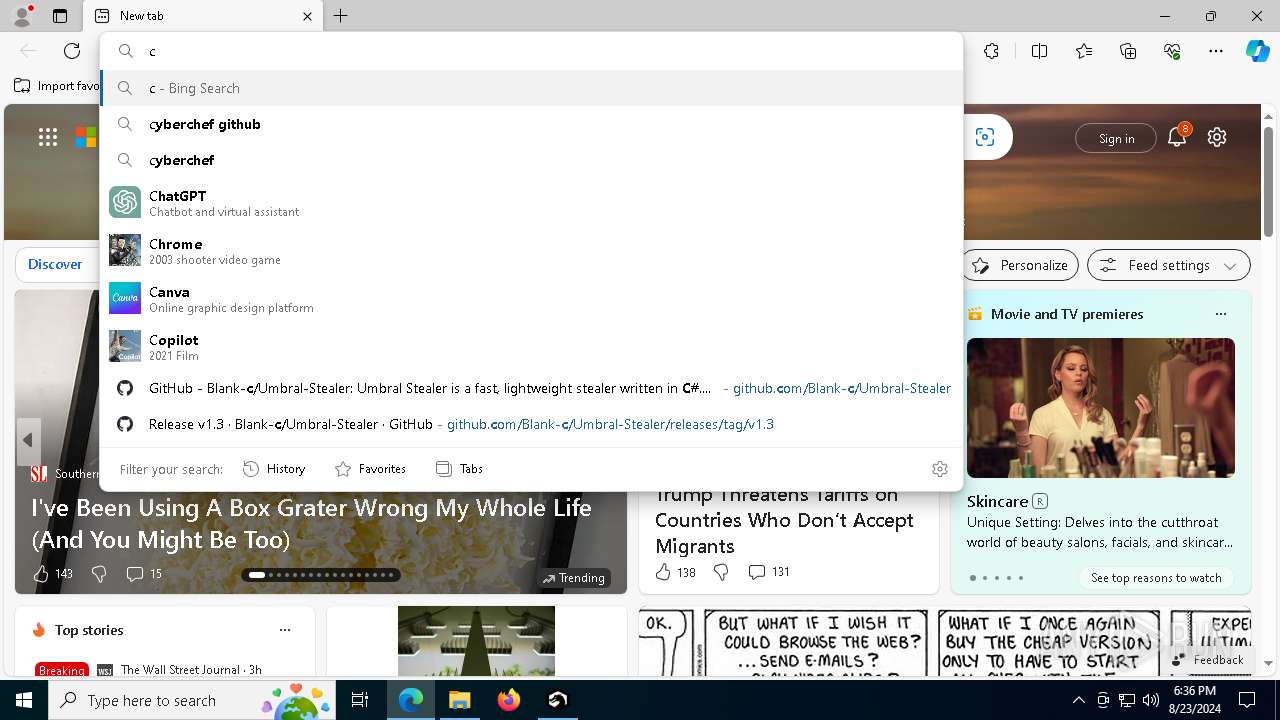1280x720 pixels.
Task: Select the first carousel page dot
Action: coord(257,575)
